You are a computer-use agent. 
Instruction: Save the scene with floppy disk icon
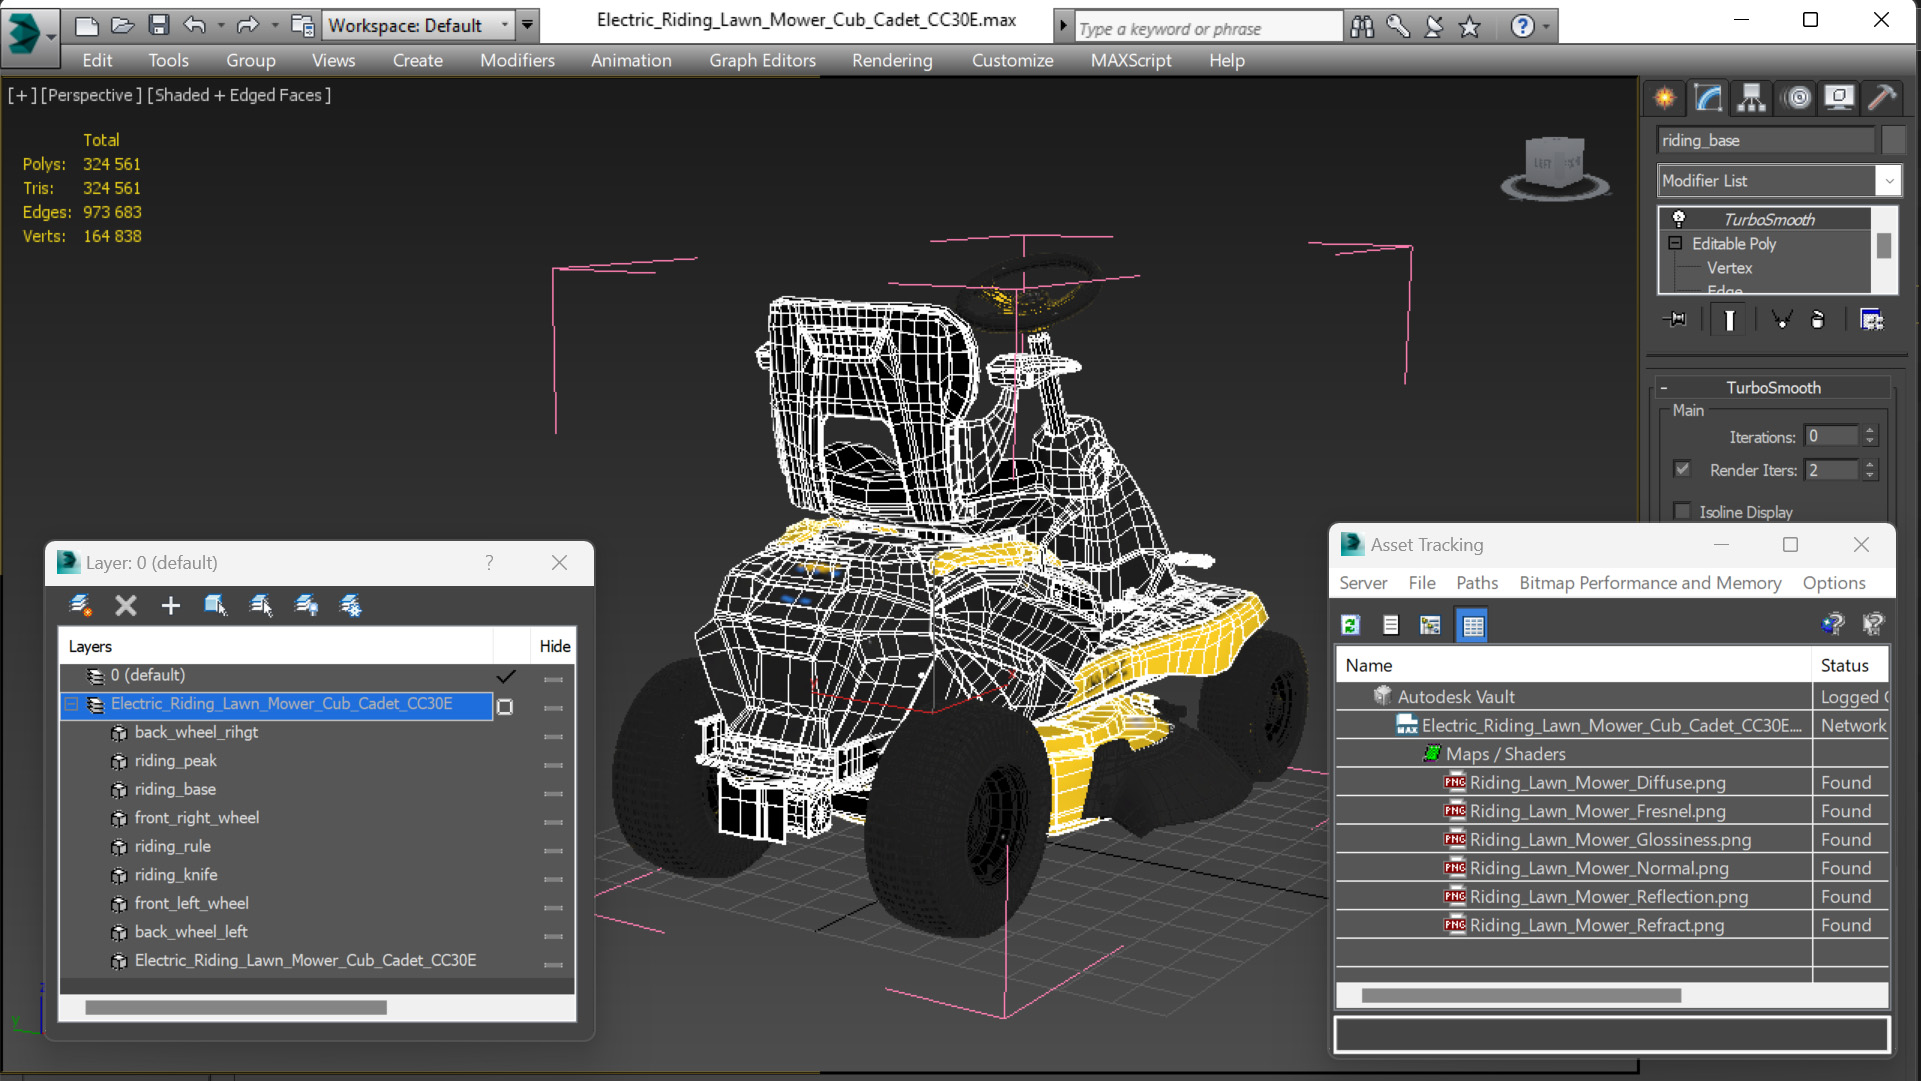click(158, 25)
